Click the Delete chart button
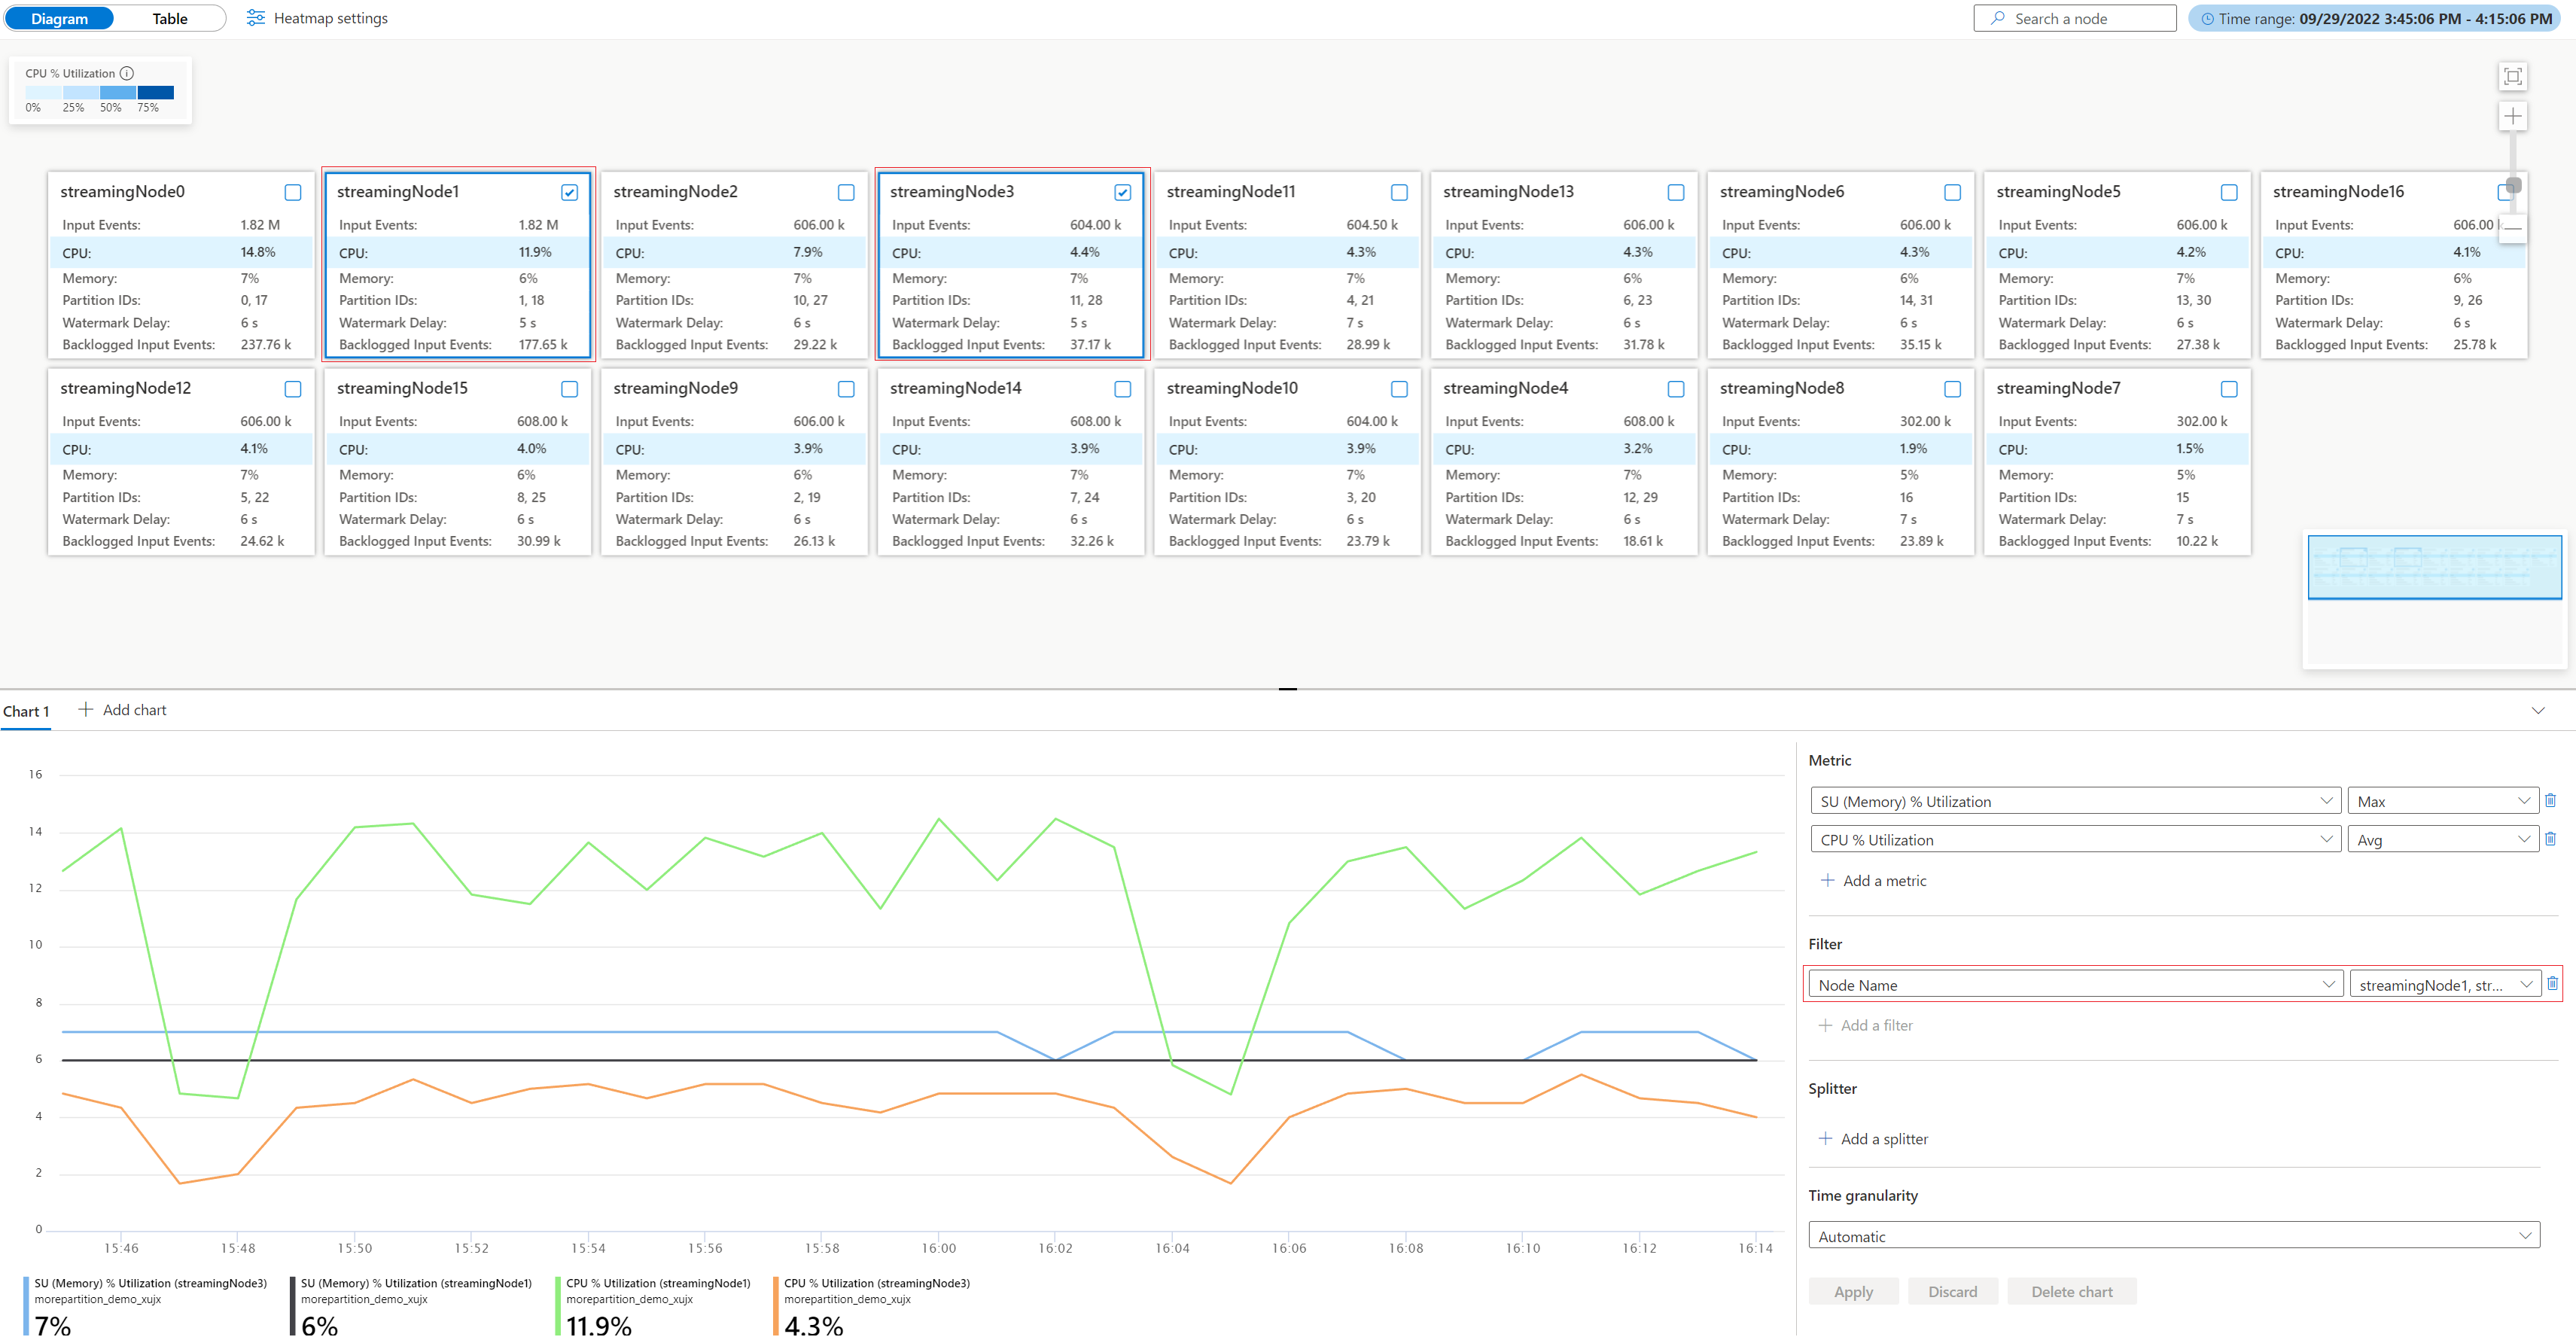Viewport: 2576px width, 1337px height. [2071, 1291]
